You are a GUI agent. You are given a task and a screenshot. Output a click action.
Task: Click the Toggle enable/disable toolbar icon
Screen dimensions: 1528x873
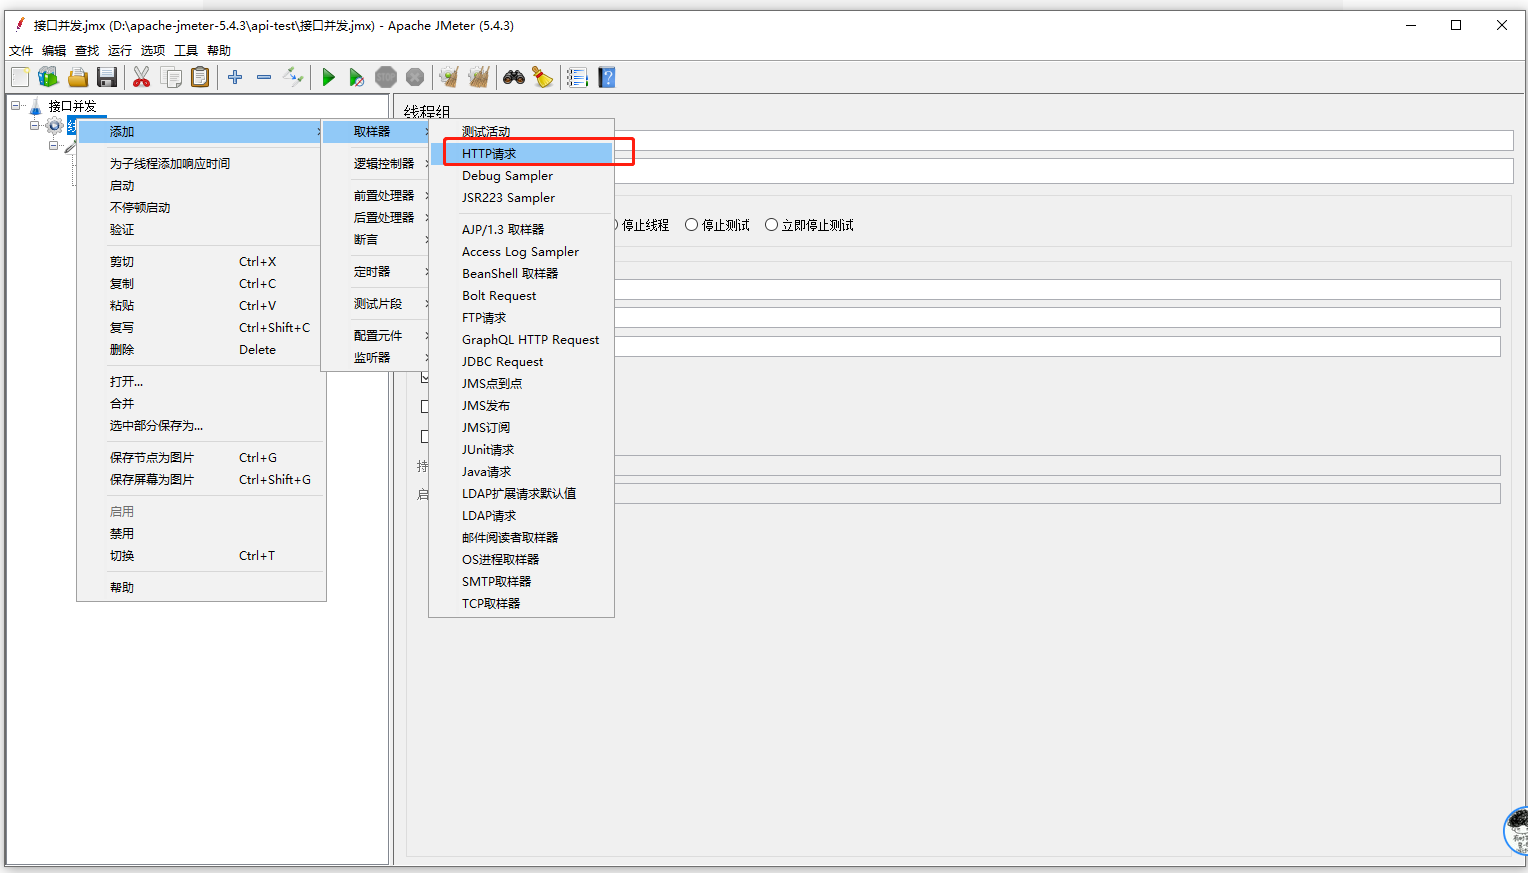pos(293,77)
